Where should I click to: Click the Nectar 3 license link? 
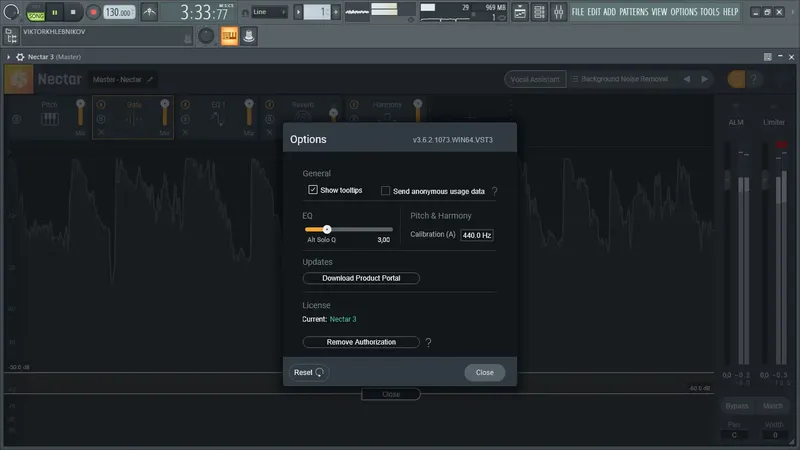point(343,319)
